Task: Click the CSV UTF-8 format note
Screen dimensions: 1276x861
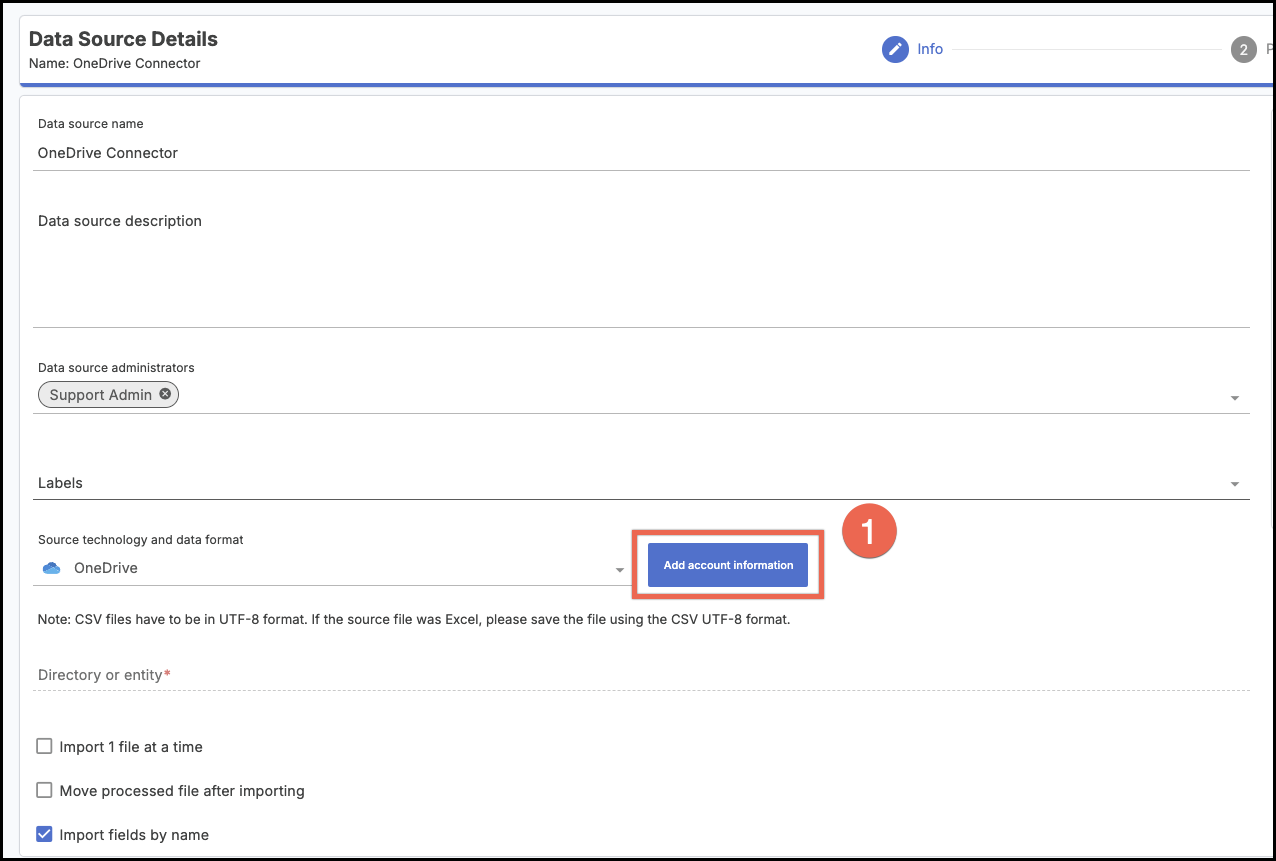Action: tap(414, 619)
